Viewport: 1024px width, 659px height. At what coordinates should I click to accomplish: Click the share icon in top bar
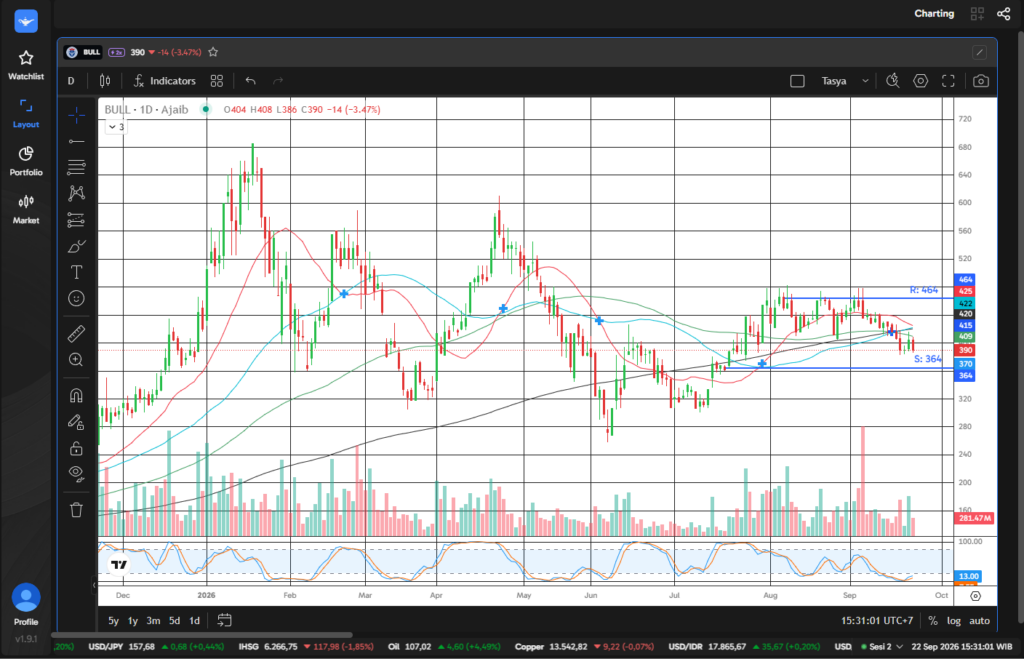[1004, 14]
